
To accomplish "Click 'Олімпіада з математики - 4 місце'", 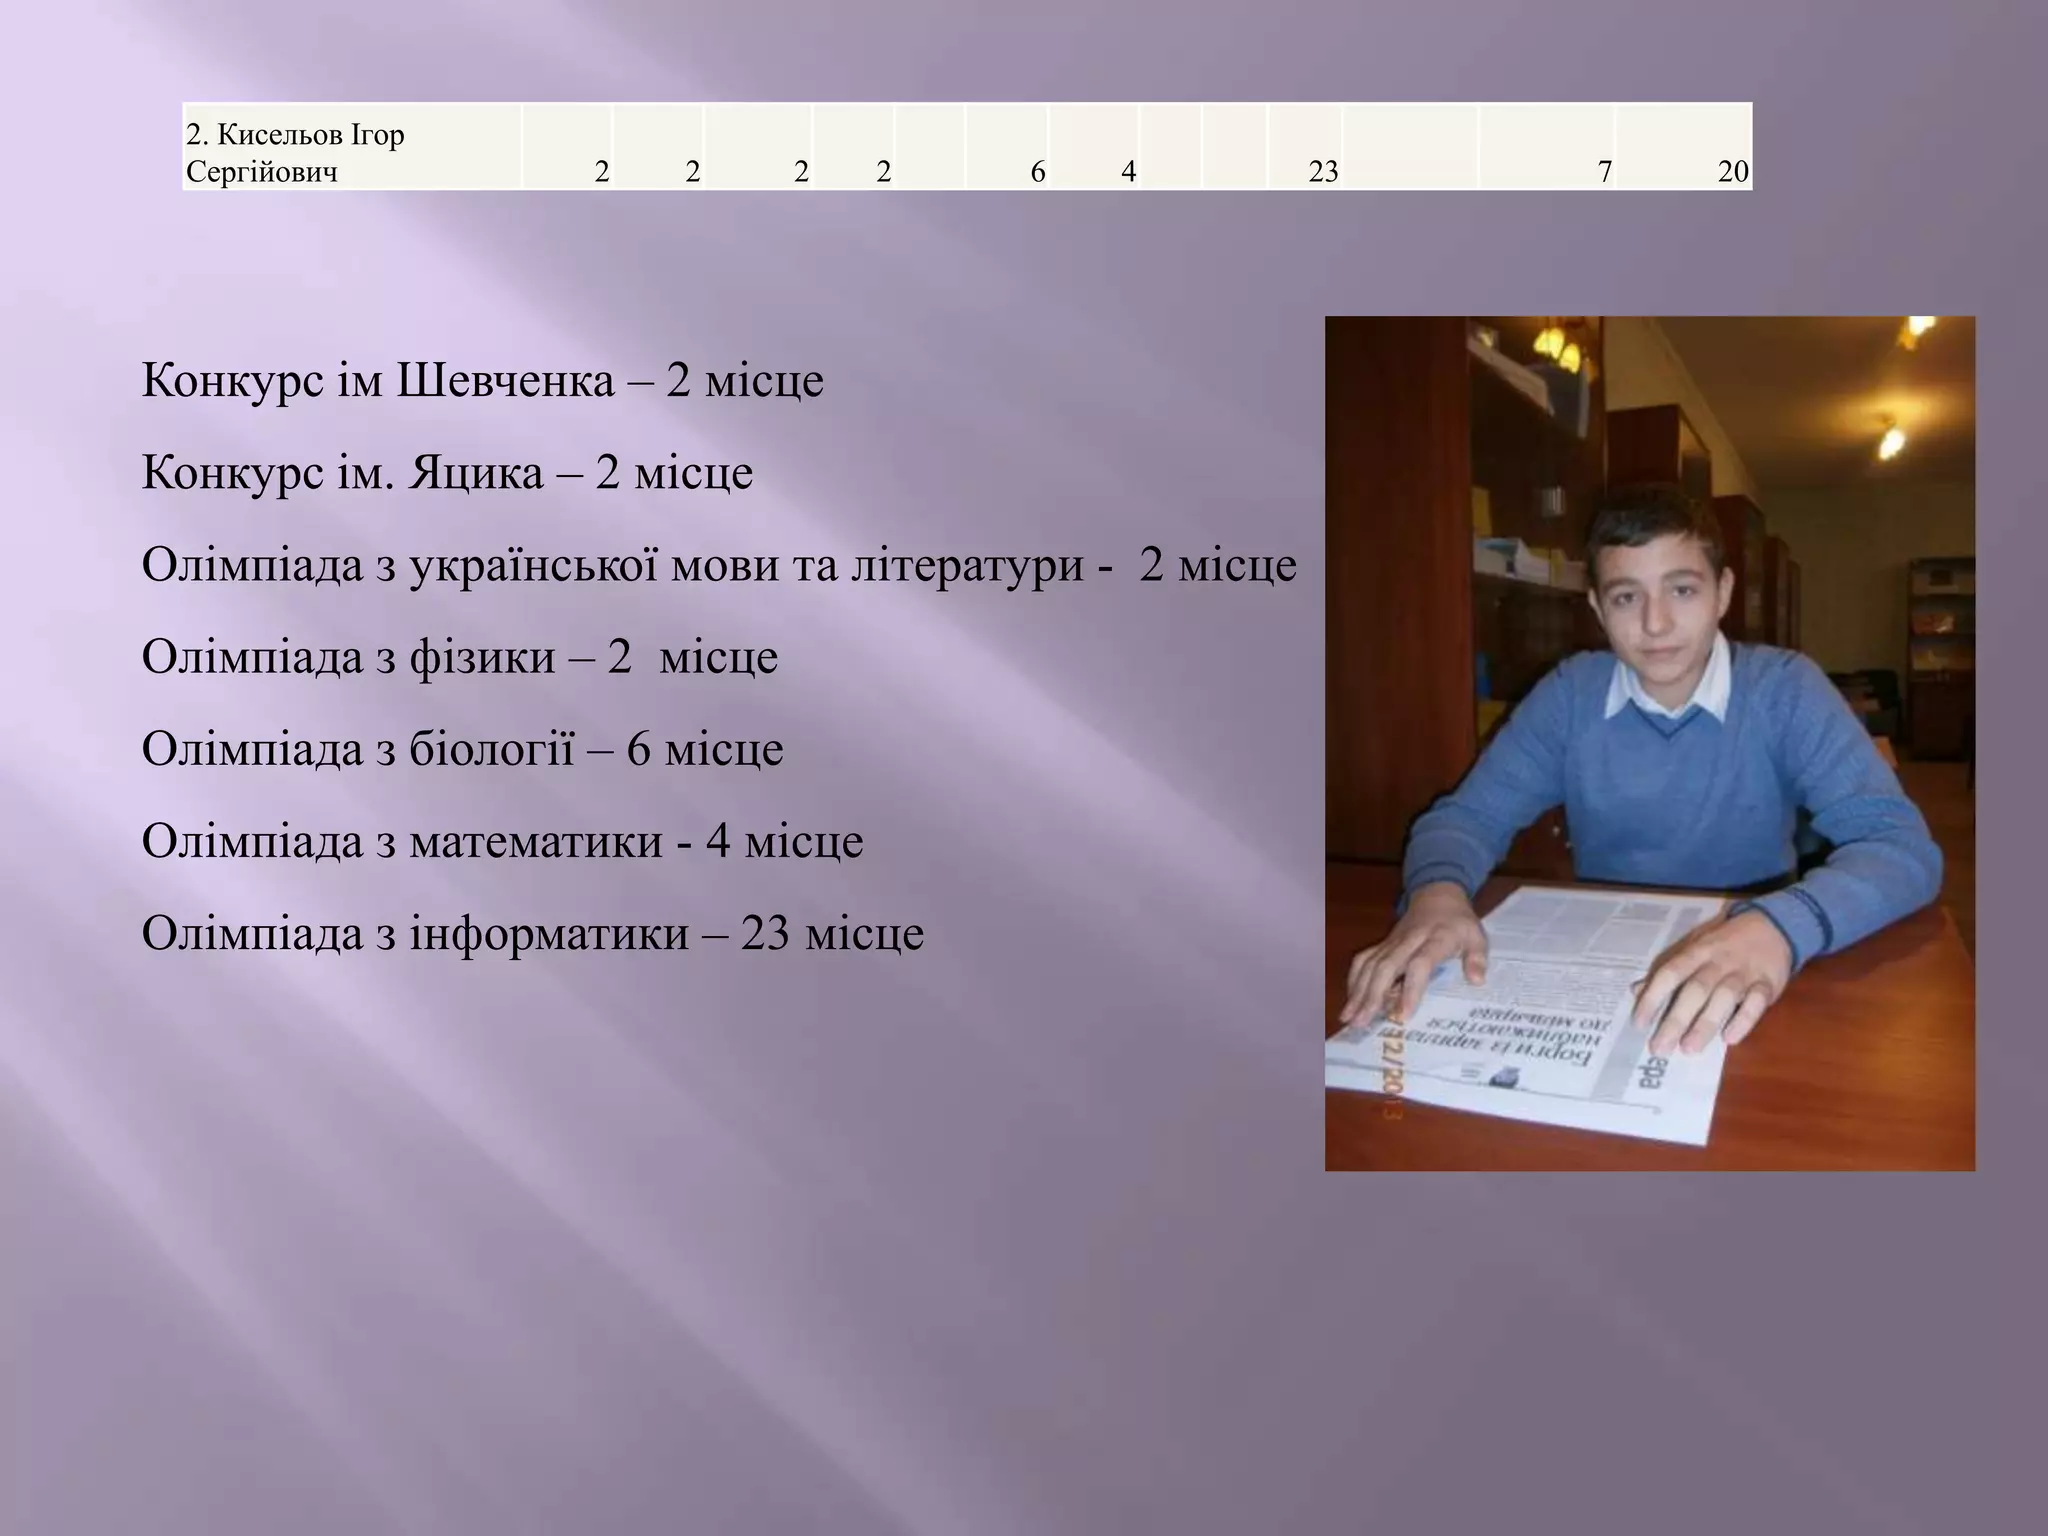I will pos(502,841).
